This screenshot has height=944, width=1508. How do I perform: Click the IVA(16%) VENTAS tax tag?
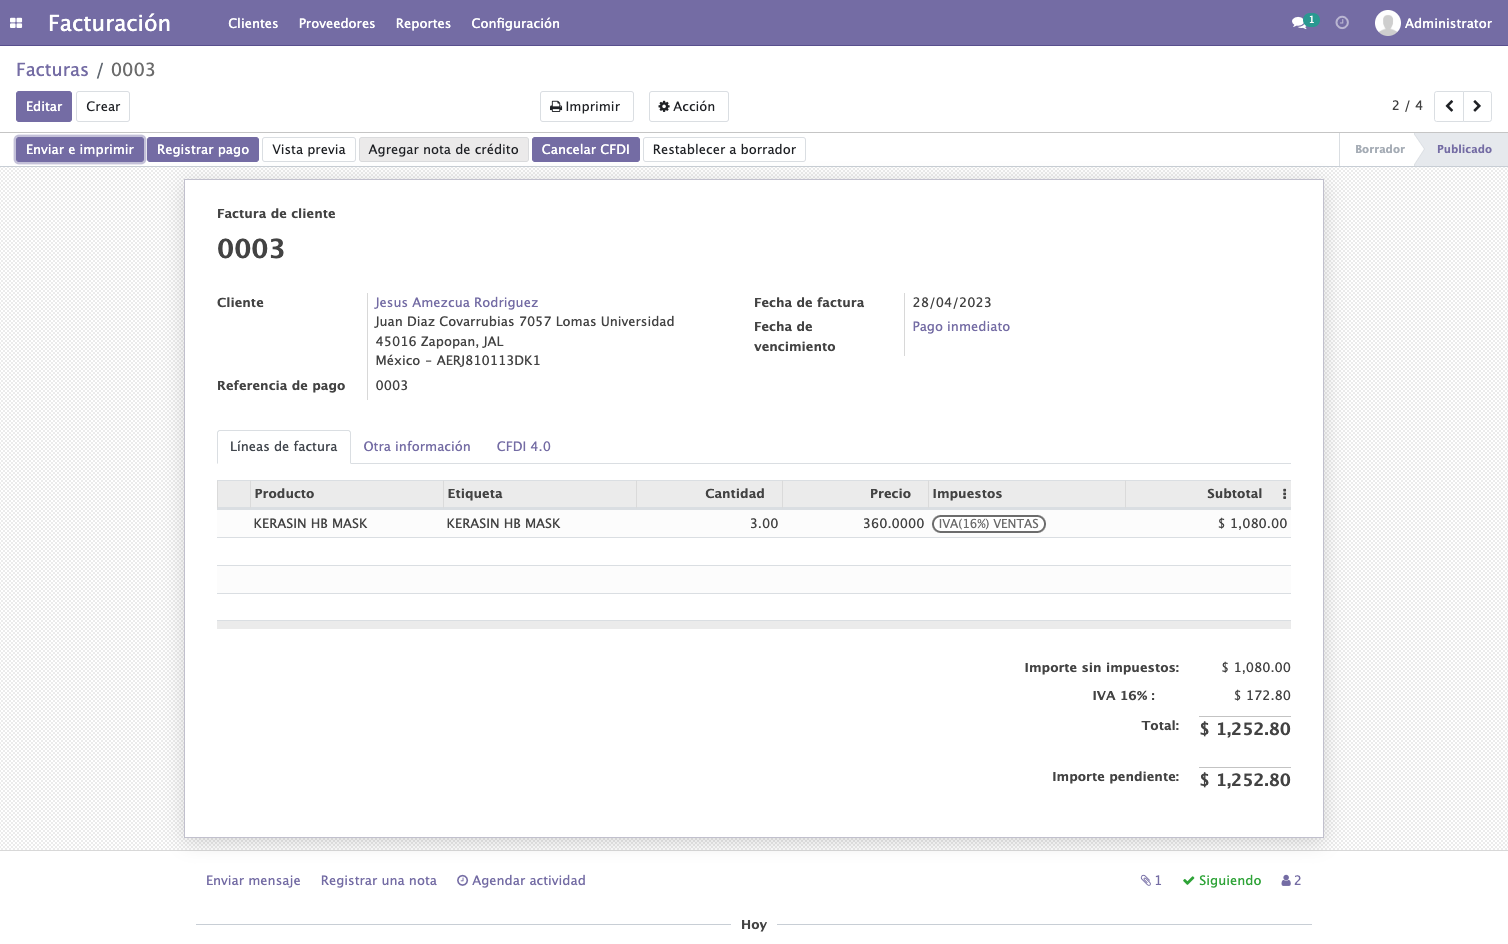click(x=989, y=524)
